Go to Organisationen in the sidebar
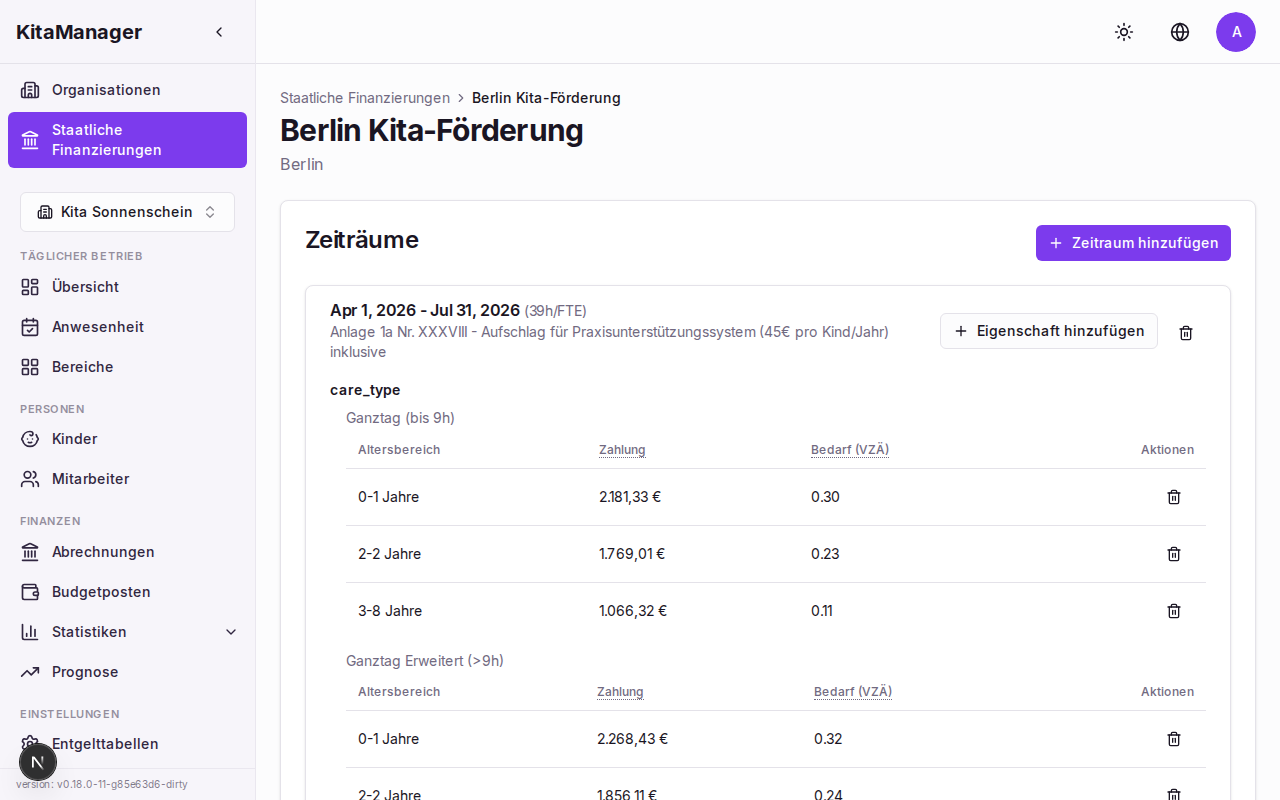Viewport: 1280px width, 800px height. point(106,90)
